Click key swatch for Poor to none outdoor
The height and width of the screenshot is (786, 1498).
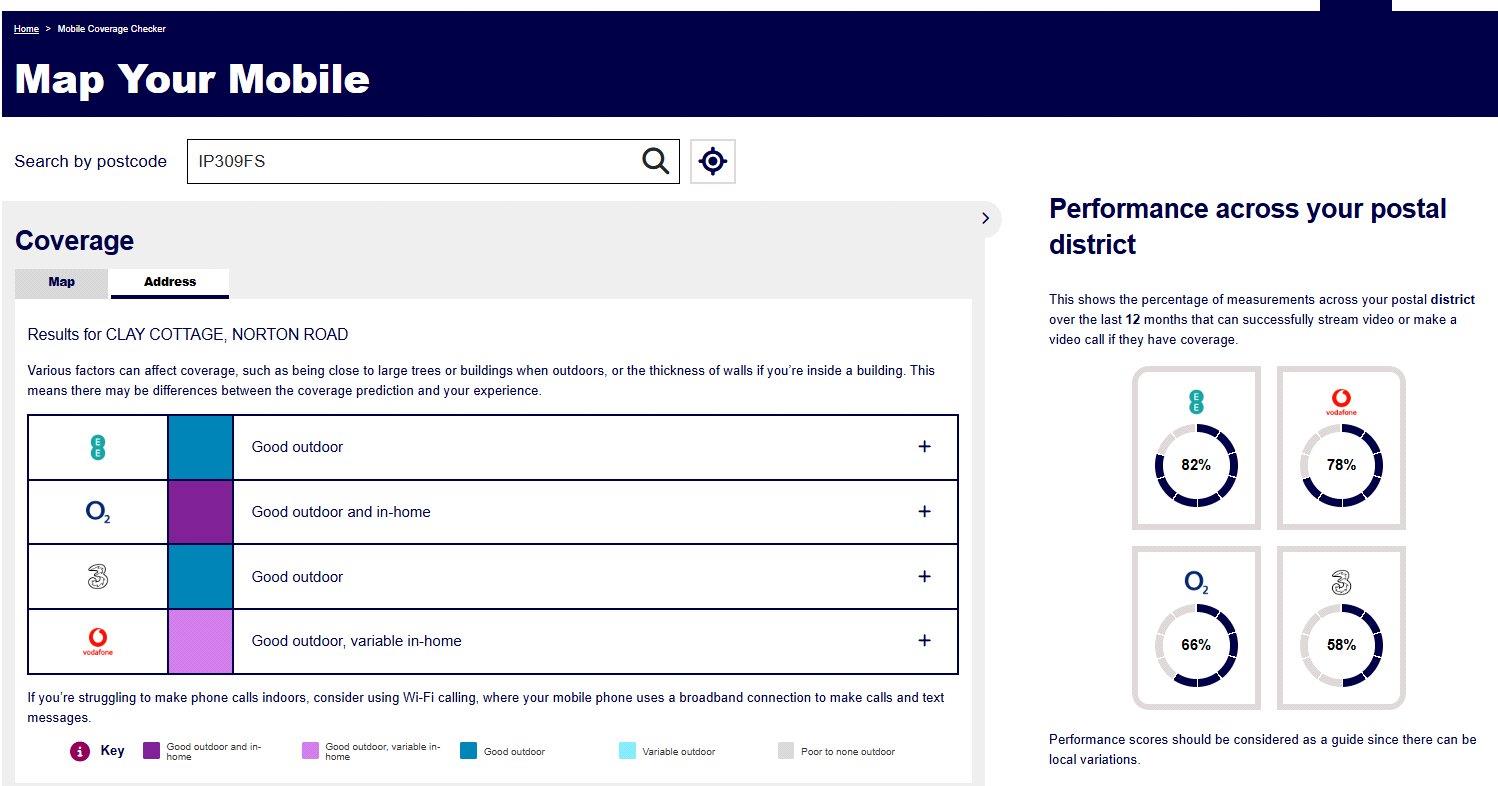[786, 751]
